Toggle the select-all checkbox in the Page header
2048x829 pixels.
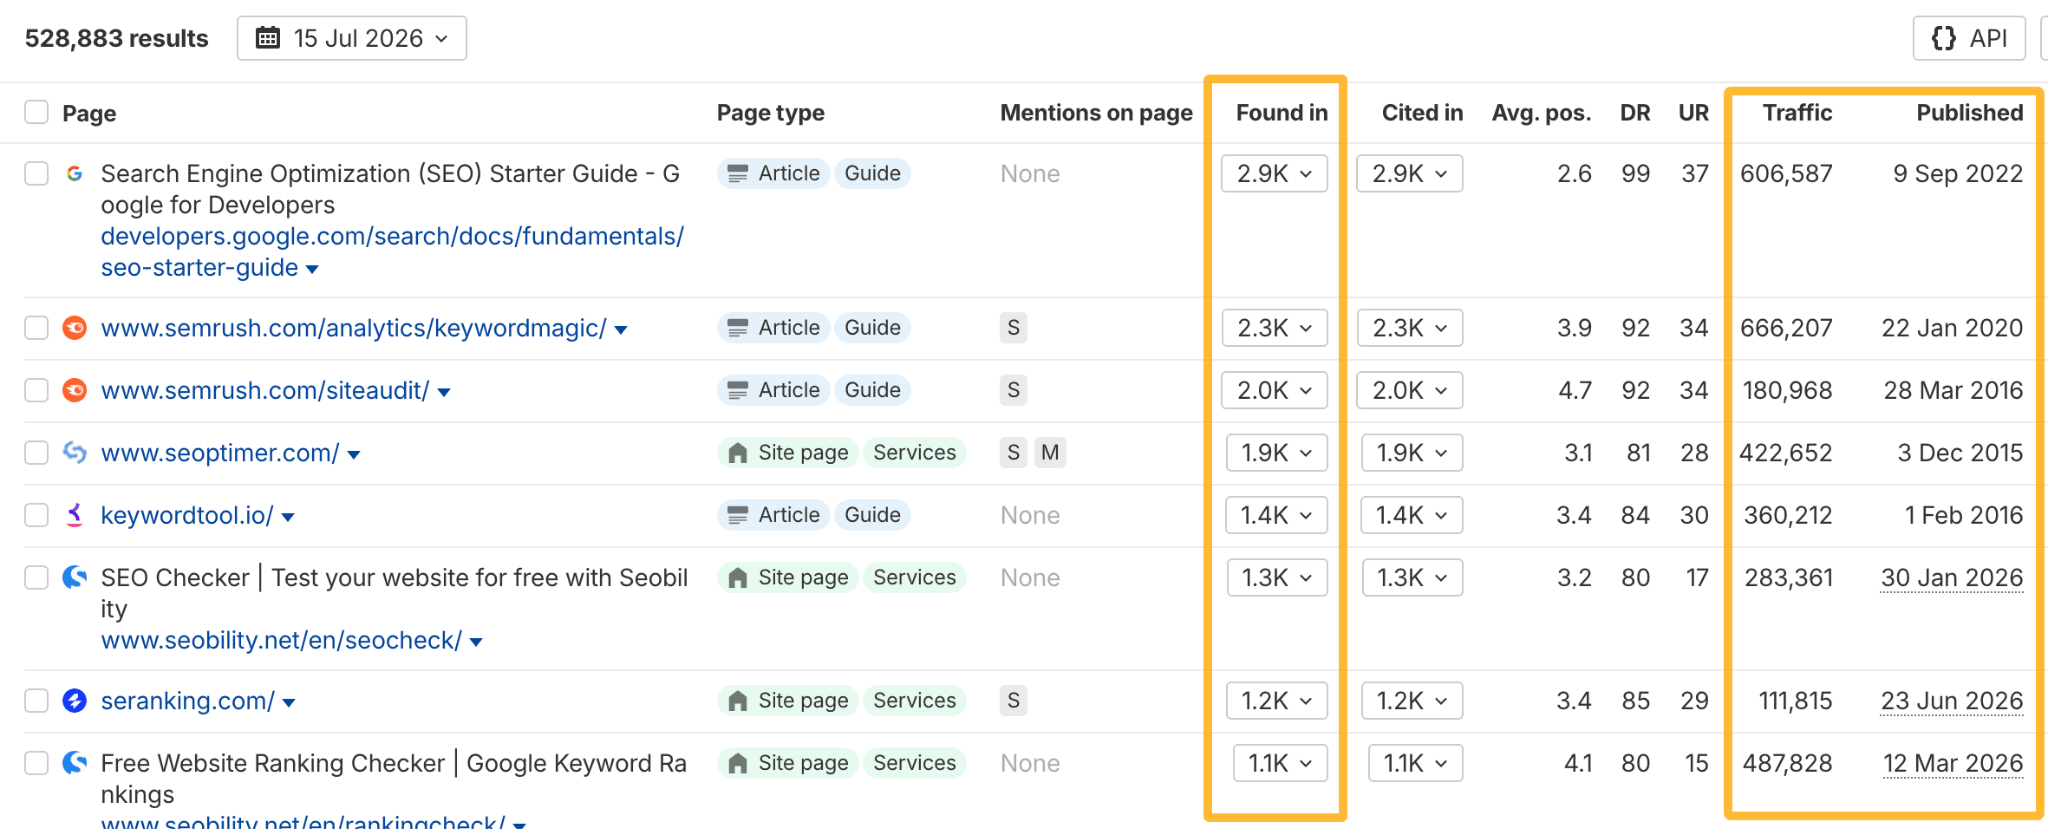click(x=37, y=112)
